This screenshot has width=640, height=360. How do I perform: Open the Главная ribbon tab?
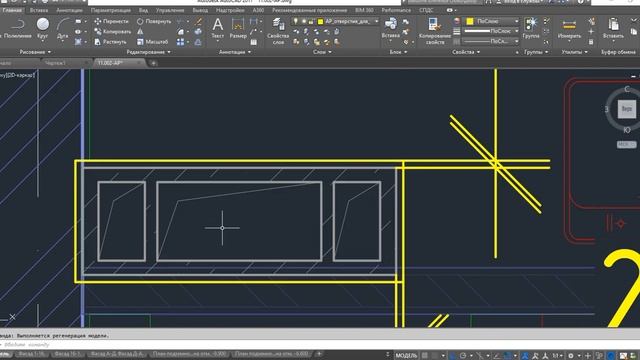pos(12,10)
